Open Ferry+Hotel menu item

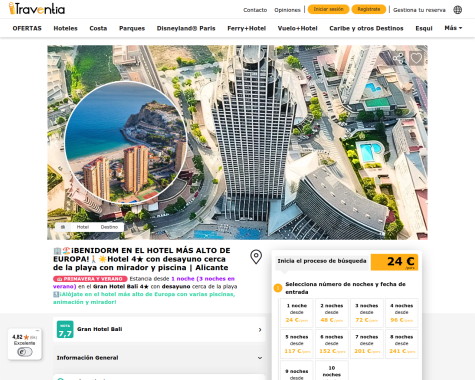[246, 28]
